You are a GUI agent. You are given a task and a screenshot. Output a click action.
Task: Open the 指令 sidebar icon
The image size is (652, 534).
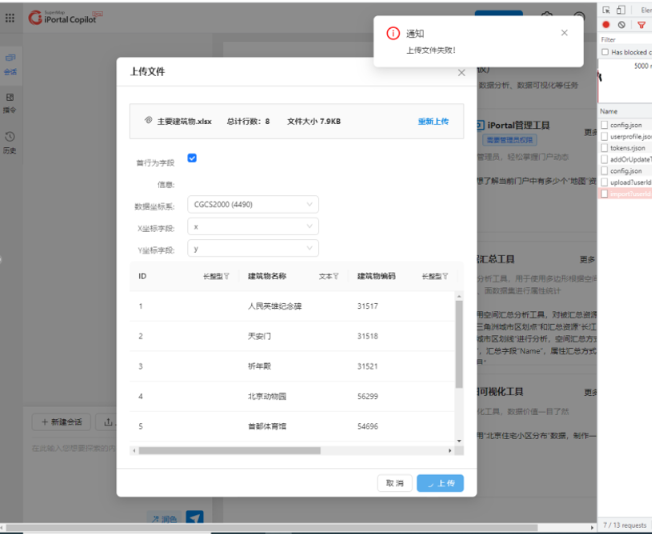(x=10, y=102)
